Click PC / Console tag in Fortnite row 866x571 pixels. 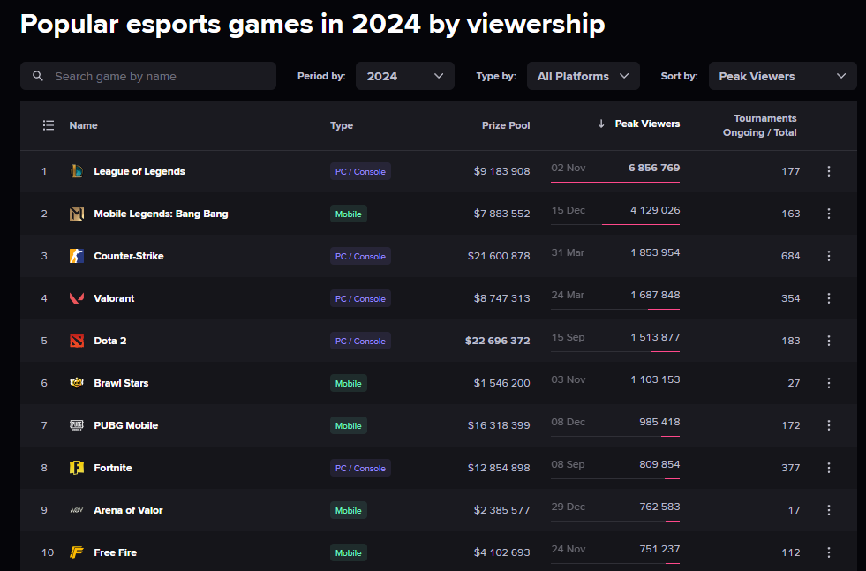tap(360, 468)
